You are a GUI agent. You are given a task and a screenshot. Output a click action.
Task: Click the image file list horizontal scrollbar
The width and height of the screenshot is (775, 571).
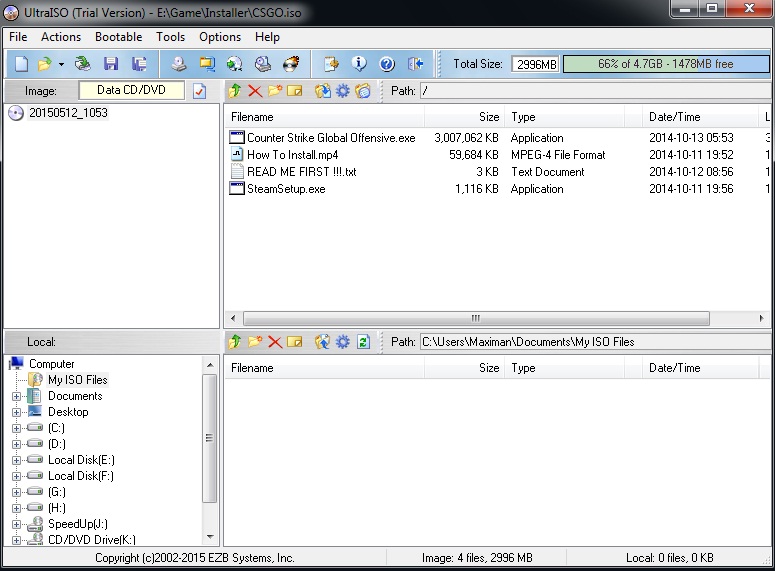point(476,318)
